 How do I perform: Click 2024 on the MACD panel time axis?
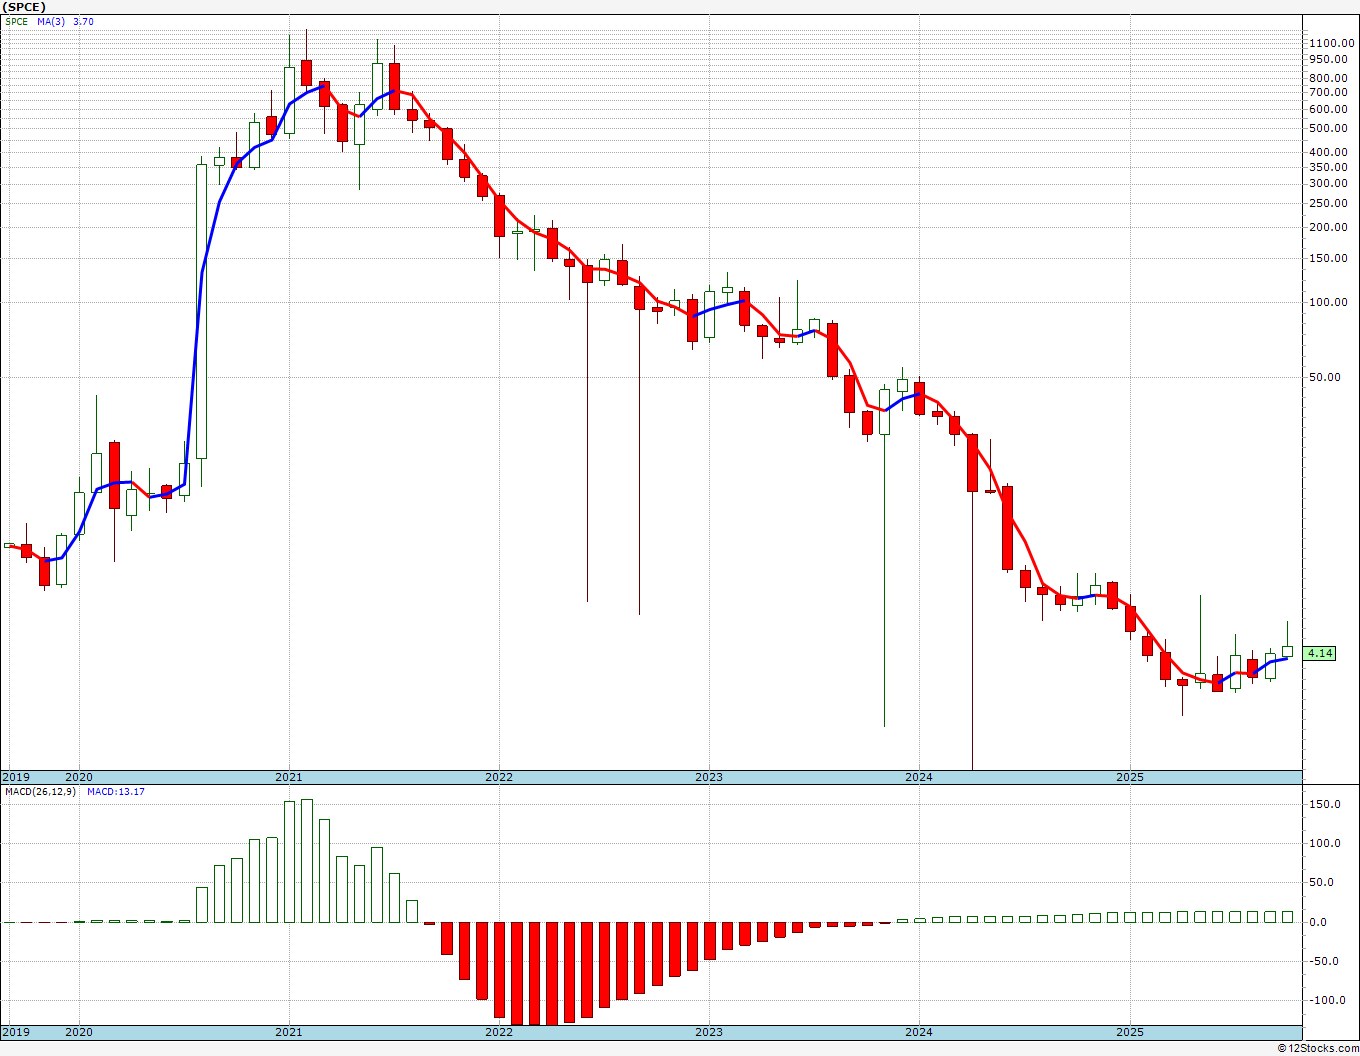pos(918,1032)
